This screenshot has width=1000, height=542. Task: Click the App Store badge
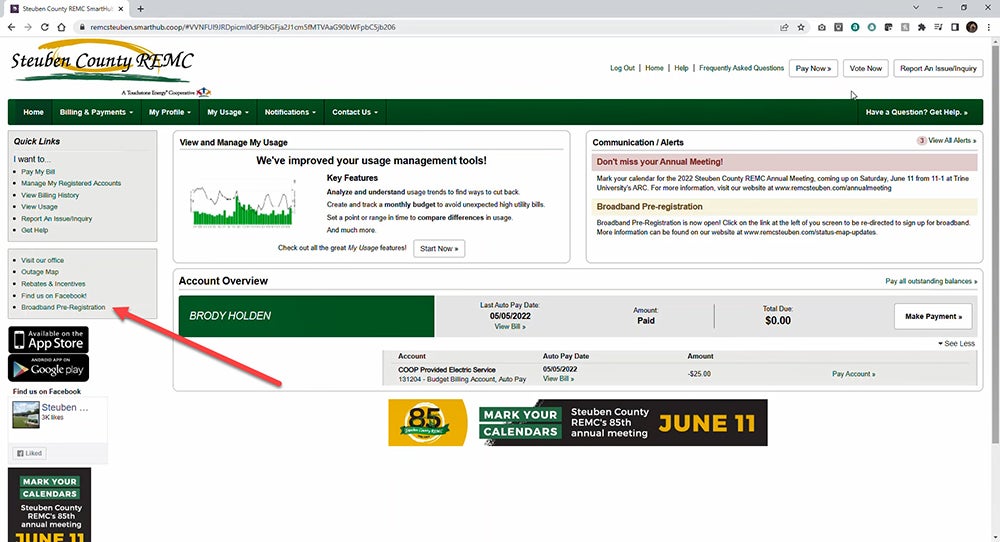click(48, 339)
